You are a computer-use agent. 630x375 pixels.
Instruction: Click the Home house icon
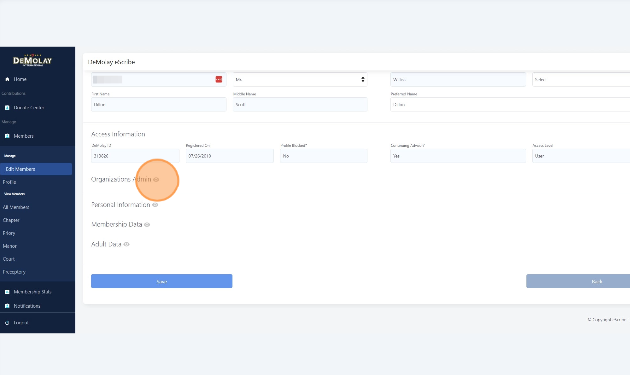(x=7, y=79)
